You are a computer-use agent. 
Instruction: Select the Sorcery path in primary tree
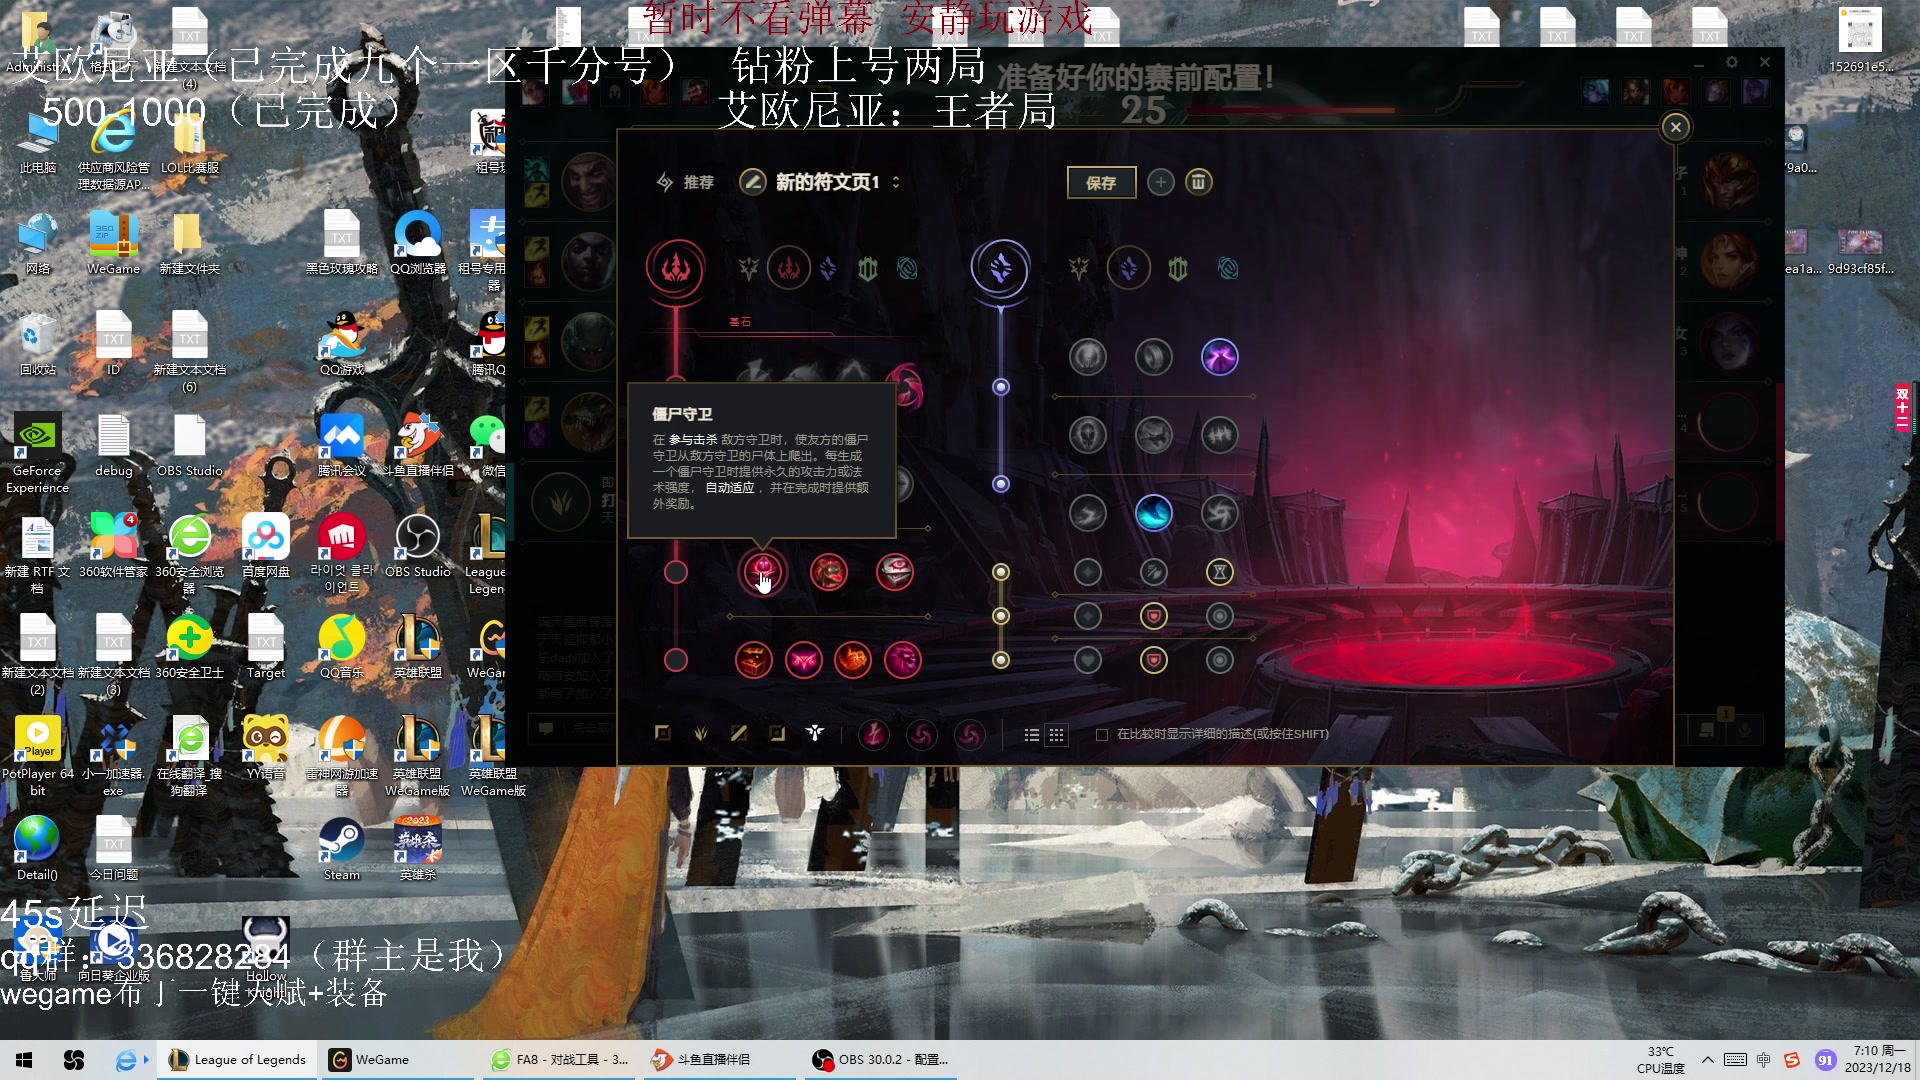(x=828, y=268)
